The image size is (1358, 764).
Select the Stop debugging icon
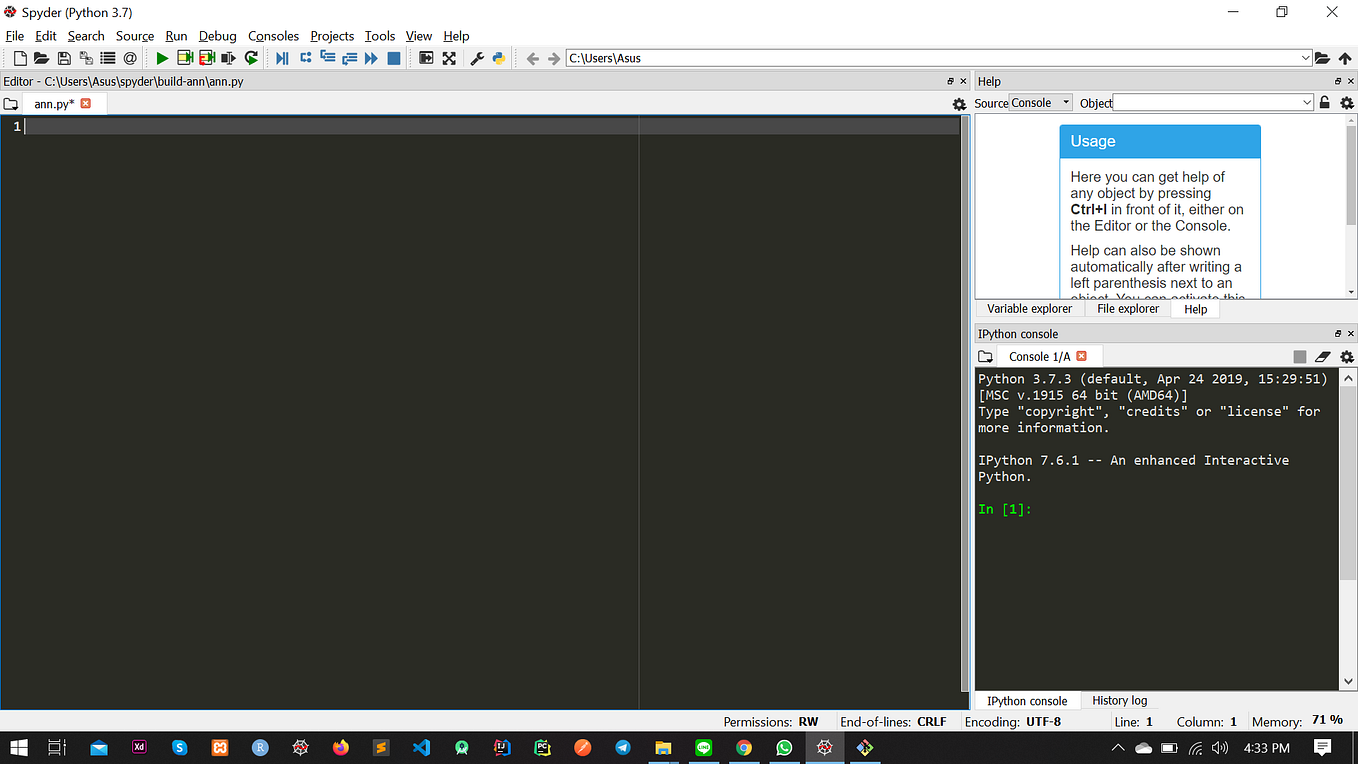click(x=393, y=57)
